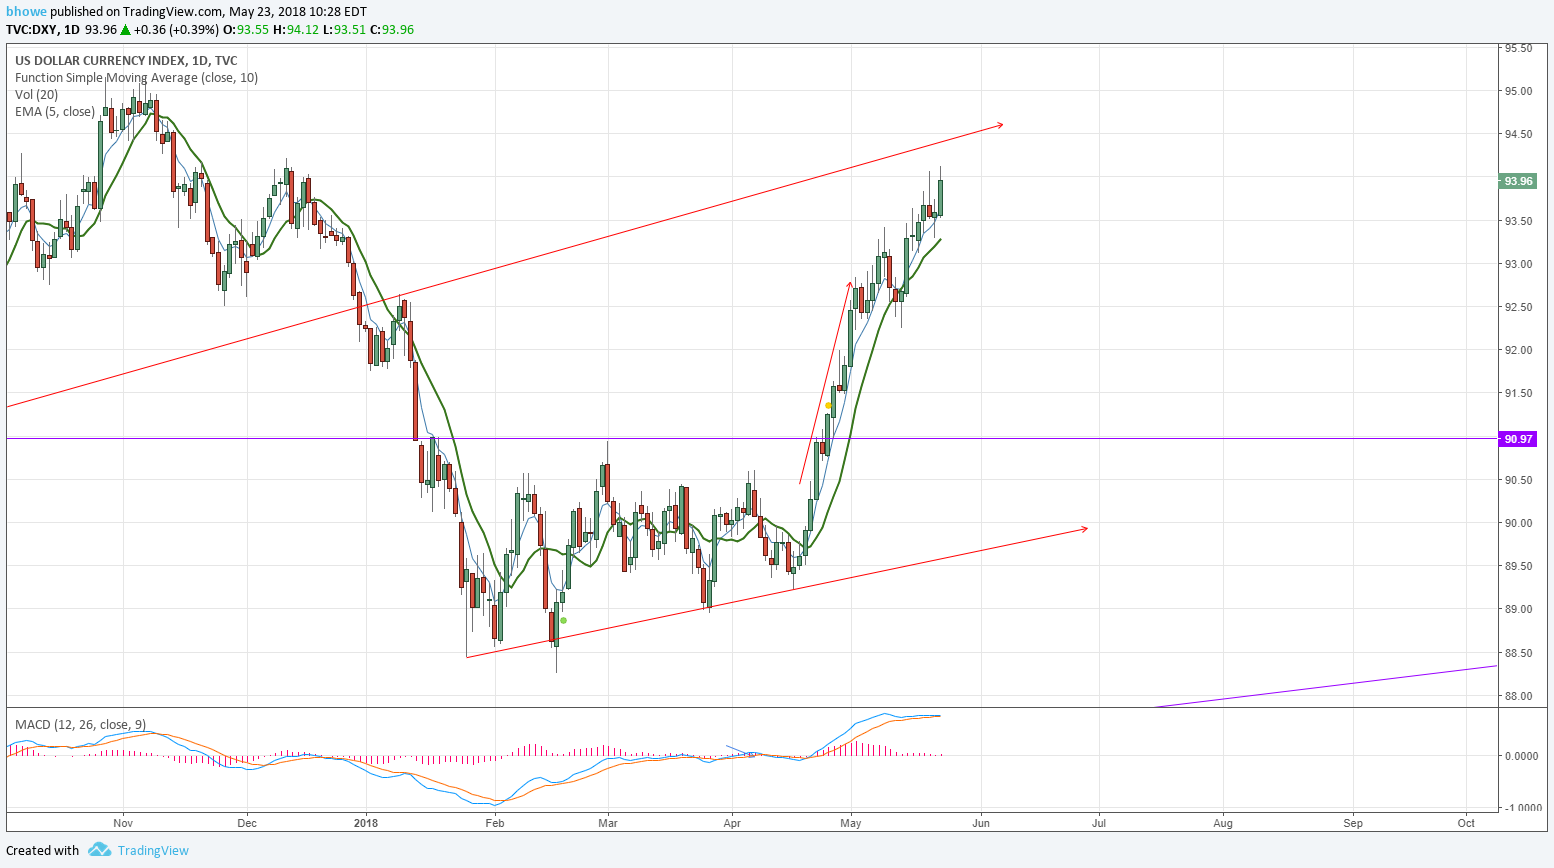Click the Oct date axis label
This screenshot has width=1554, height=868.
click(1466, 824)
